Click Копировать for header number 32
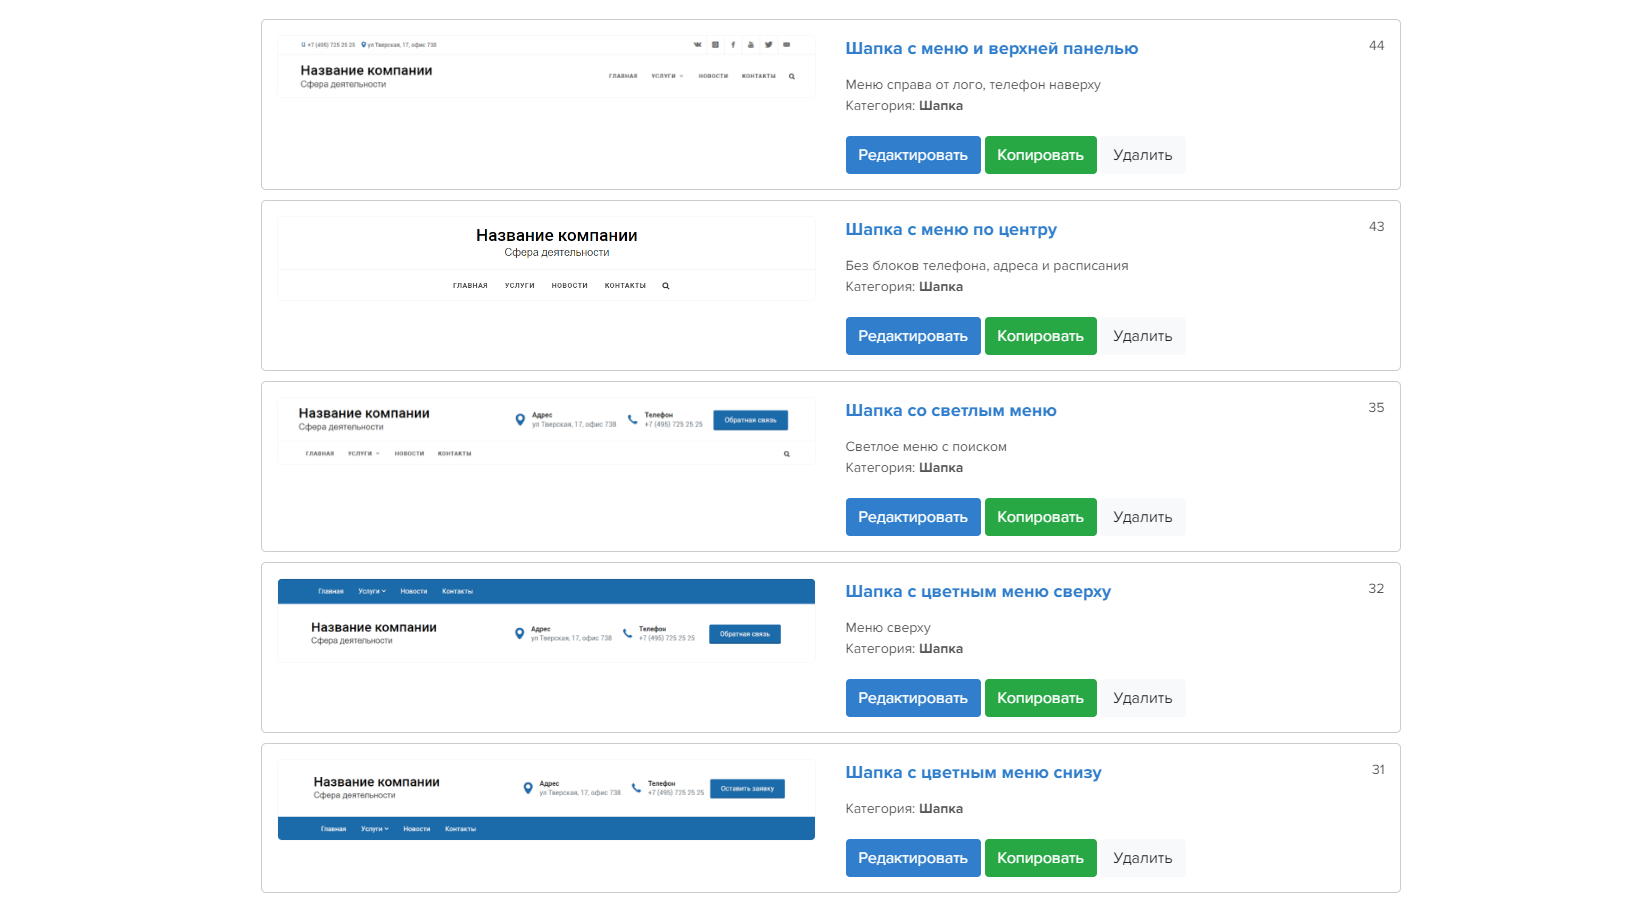This screenshot has width=1637, height=918. click(1040, 698)
